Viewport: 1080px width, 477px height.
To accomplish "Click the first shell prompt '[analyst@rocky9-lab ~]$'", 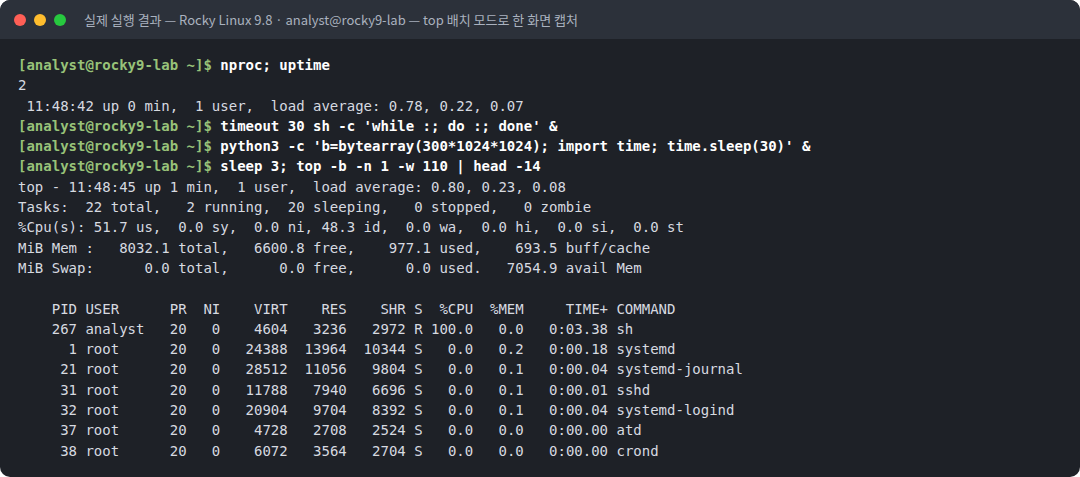I will (x=115, y=66).
